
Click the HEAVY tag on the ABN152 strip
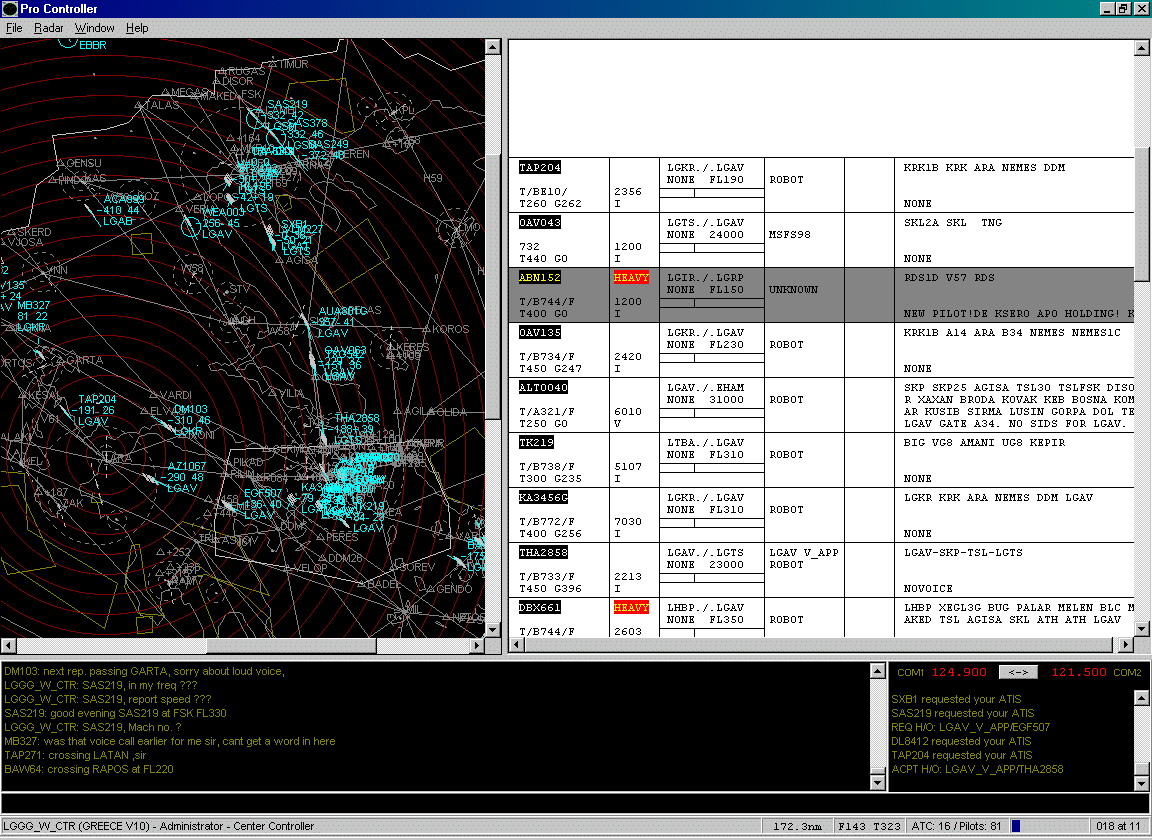coord(631,278)
